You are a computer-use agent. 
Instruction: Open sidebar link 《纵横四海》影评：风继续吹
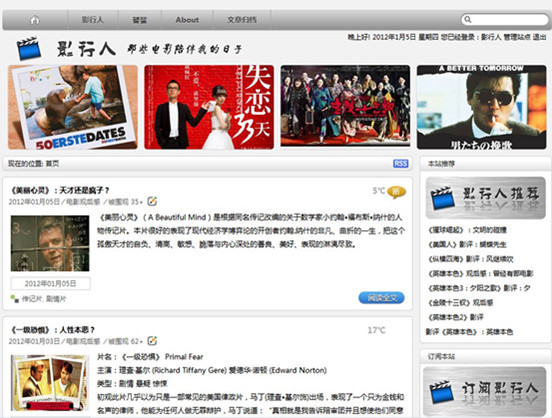[x=471, y=259]
